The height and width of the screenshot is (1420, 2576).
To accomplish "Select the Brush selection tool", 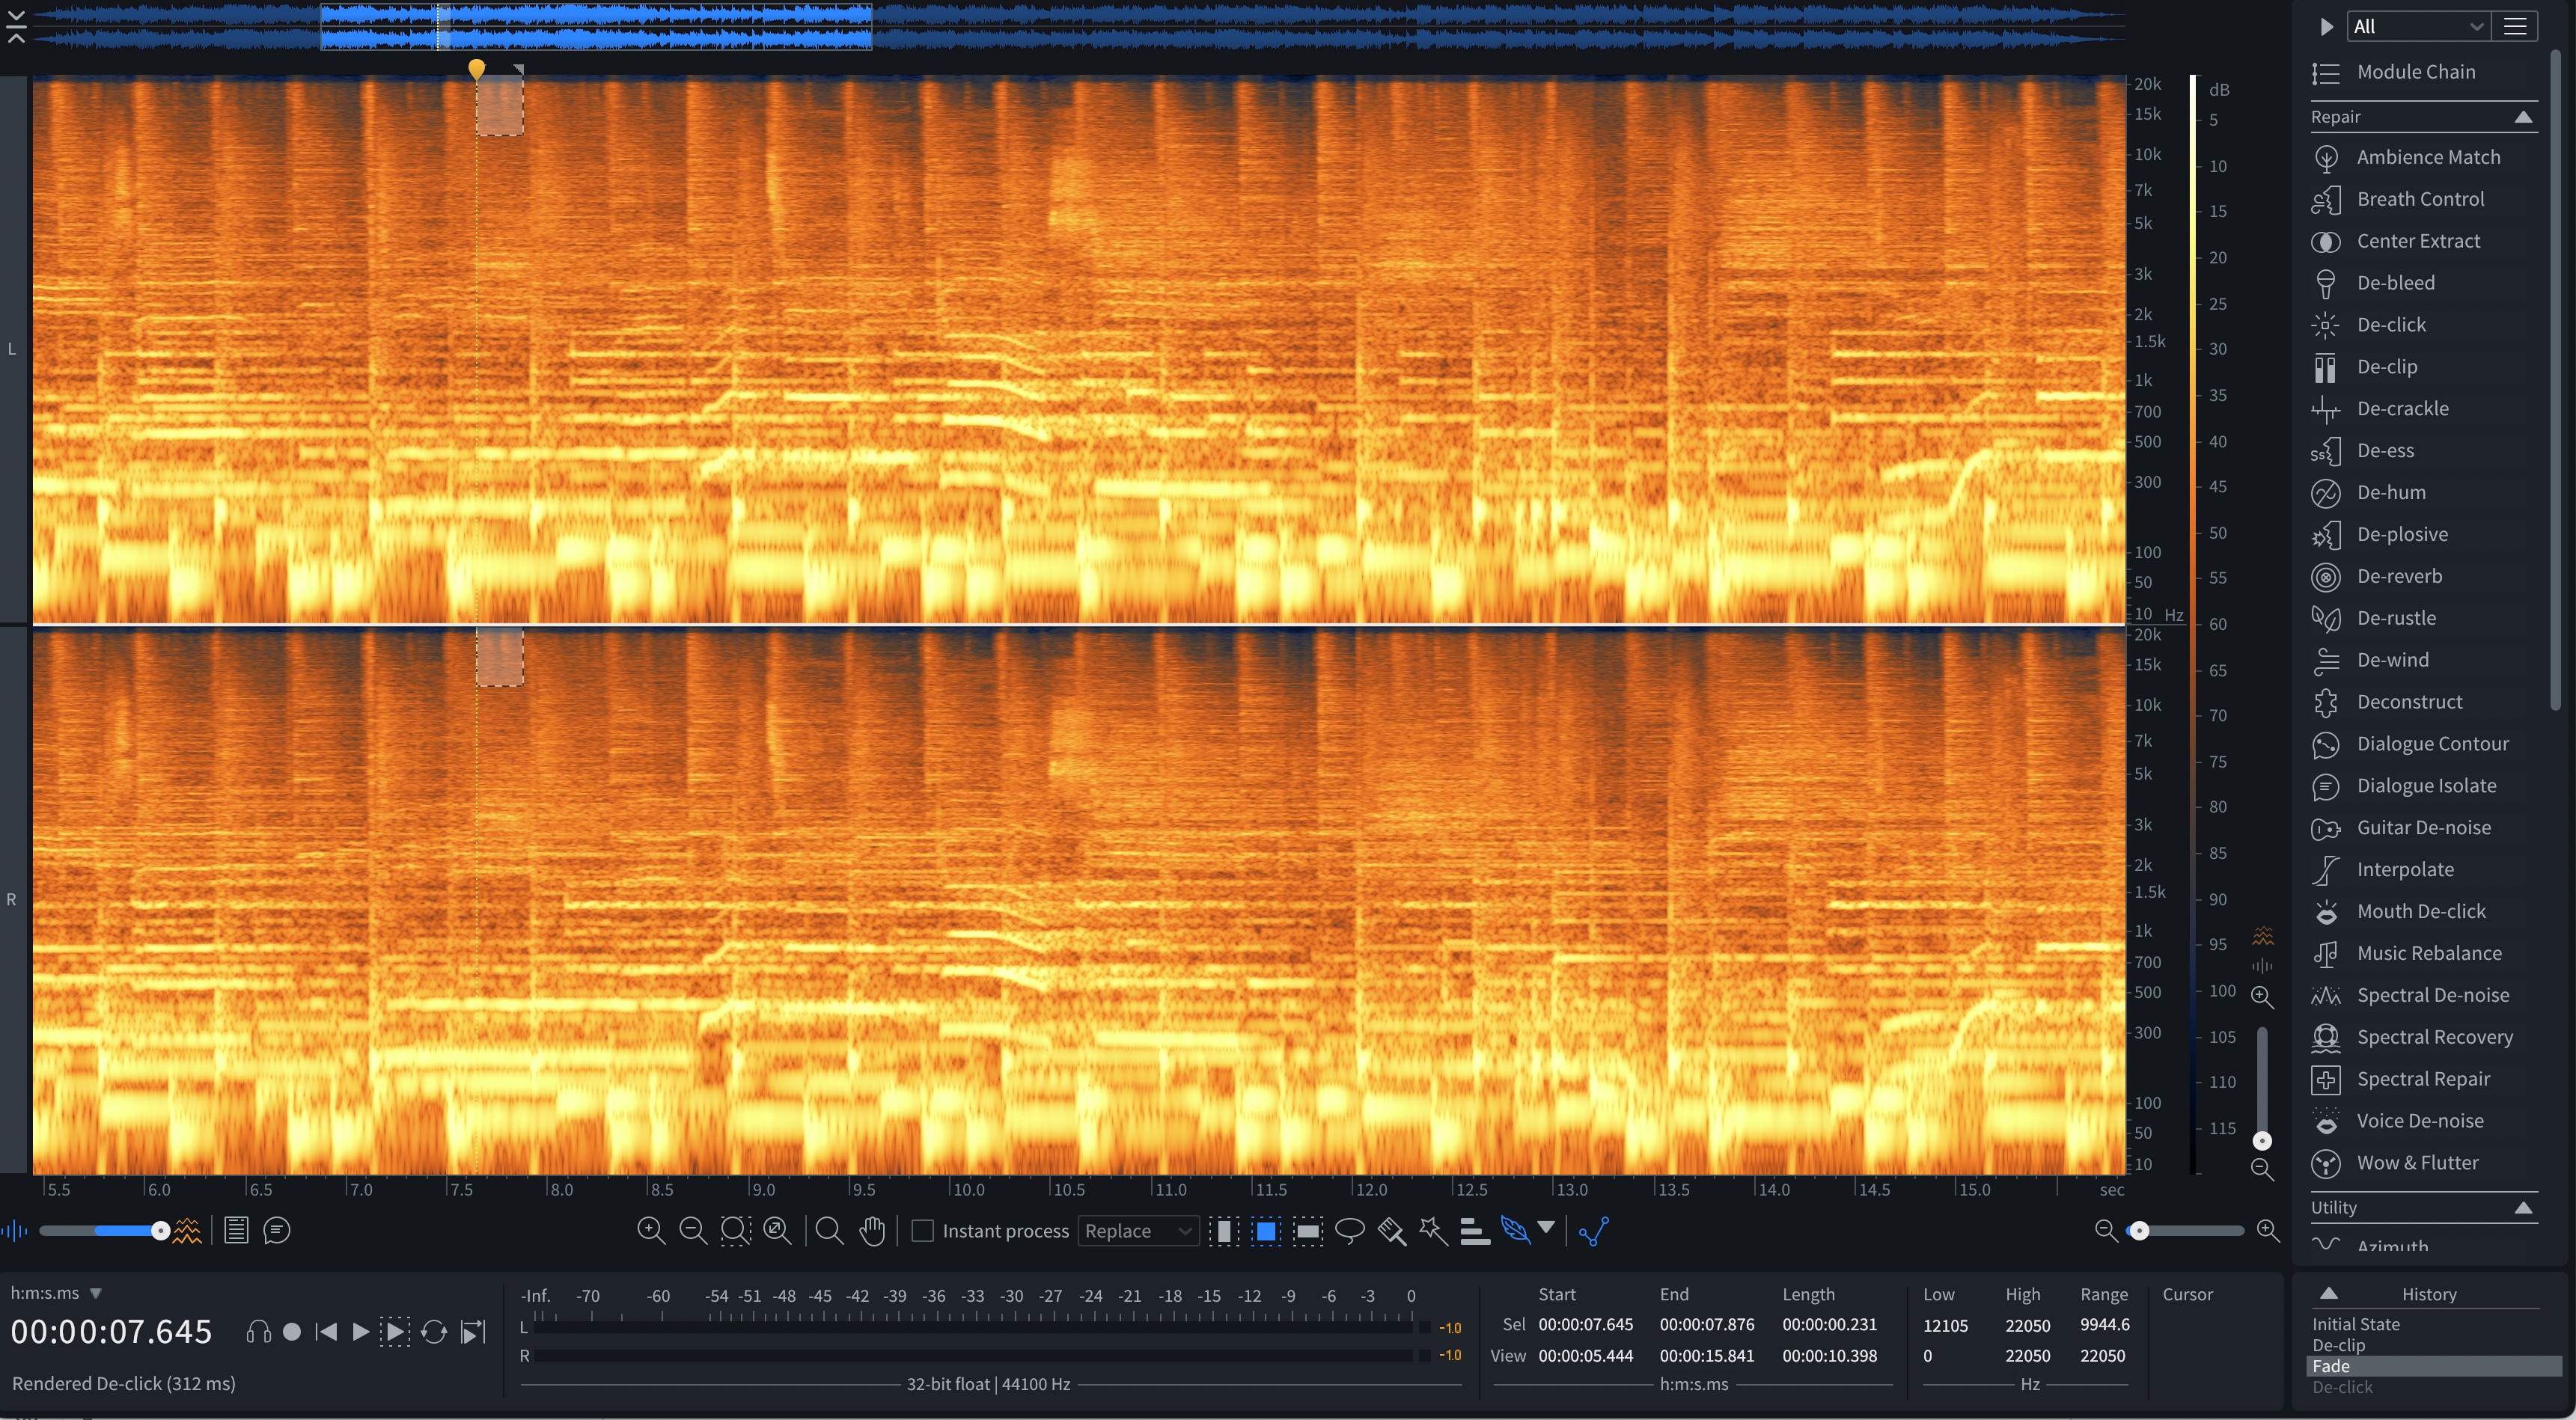I will pyautogui.click(x=1391, y=1231).
